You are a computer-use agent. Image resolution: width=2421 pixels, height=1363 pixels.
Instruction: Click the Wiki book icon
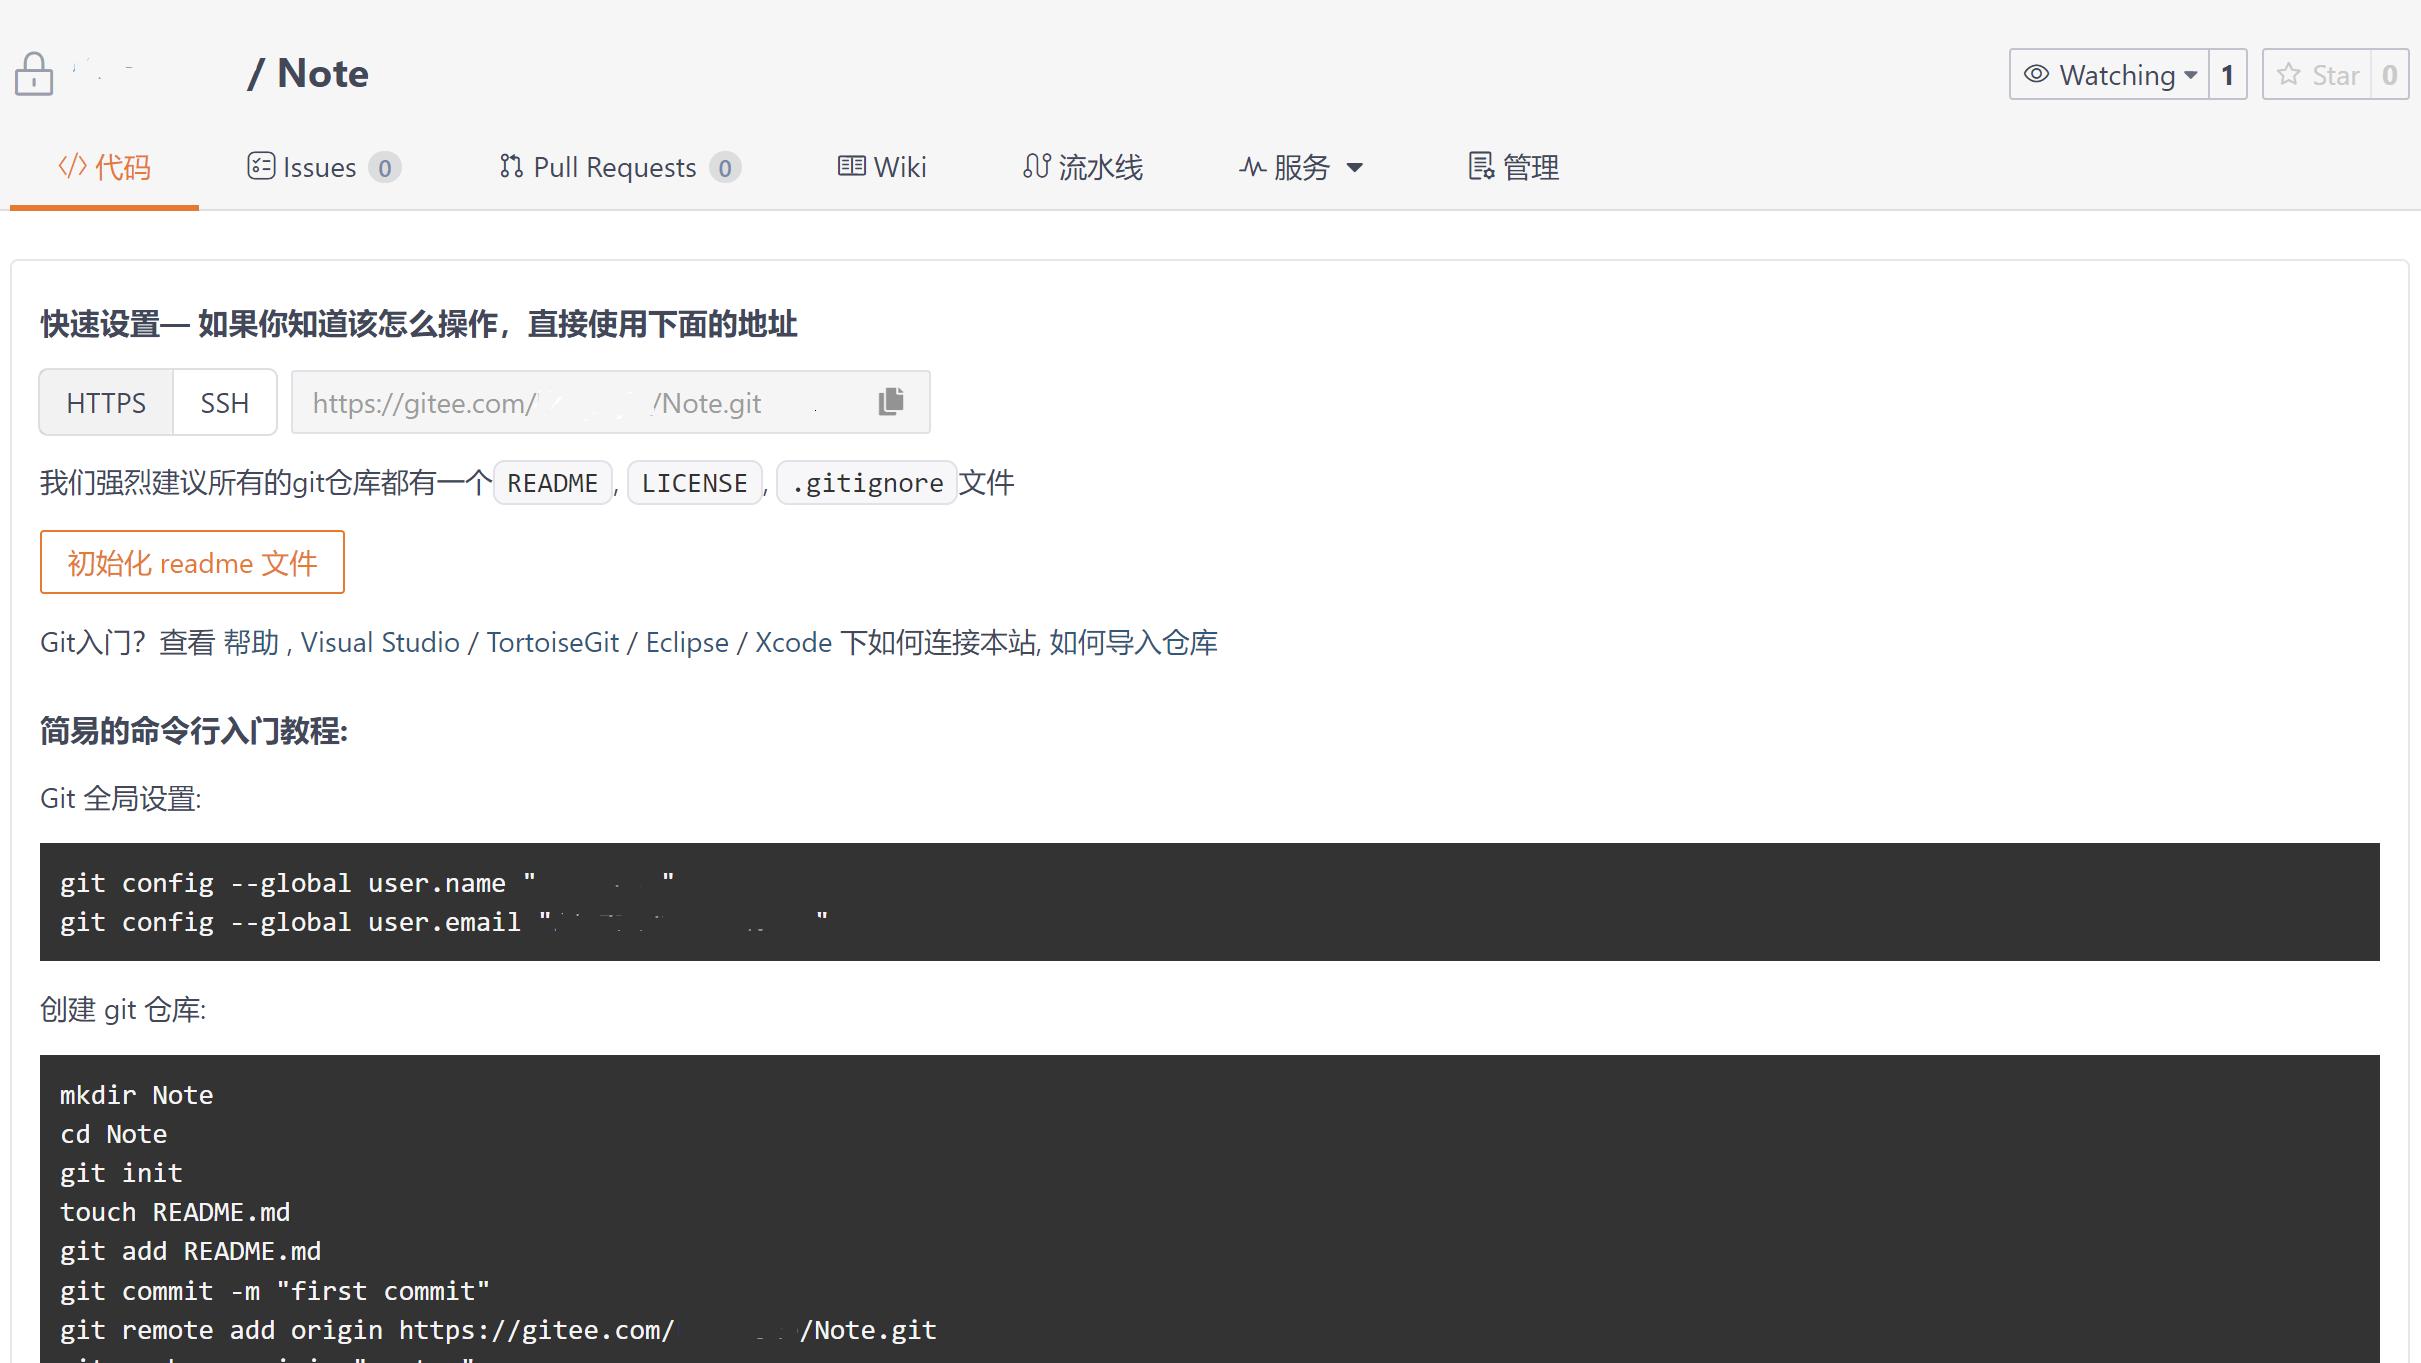pyautogui.click(x=851, y=166)
